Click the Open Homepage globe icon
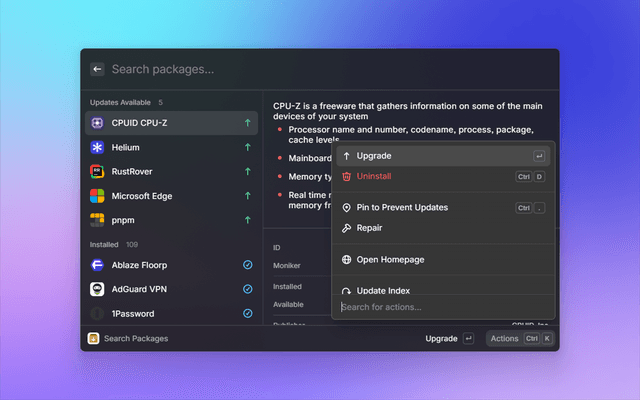 [x=346, y=260]
